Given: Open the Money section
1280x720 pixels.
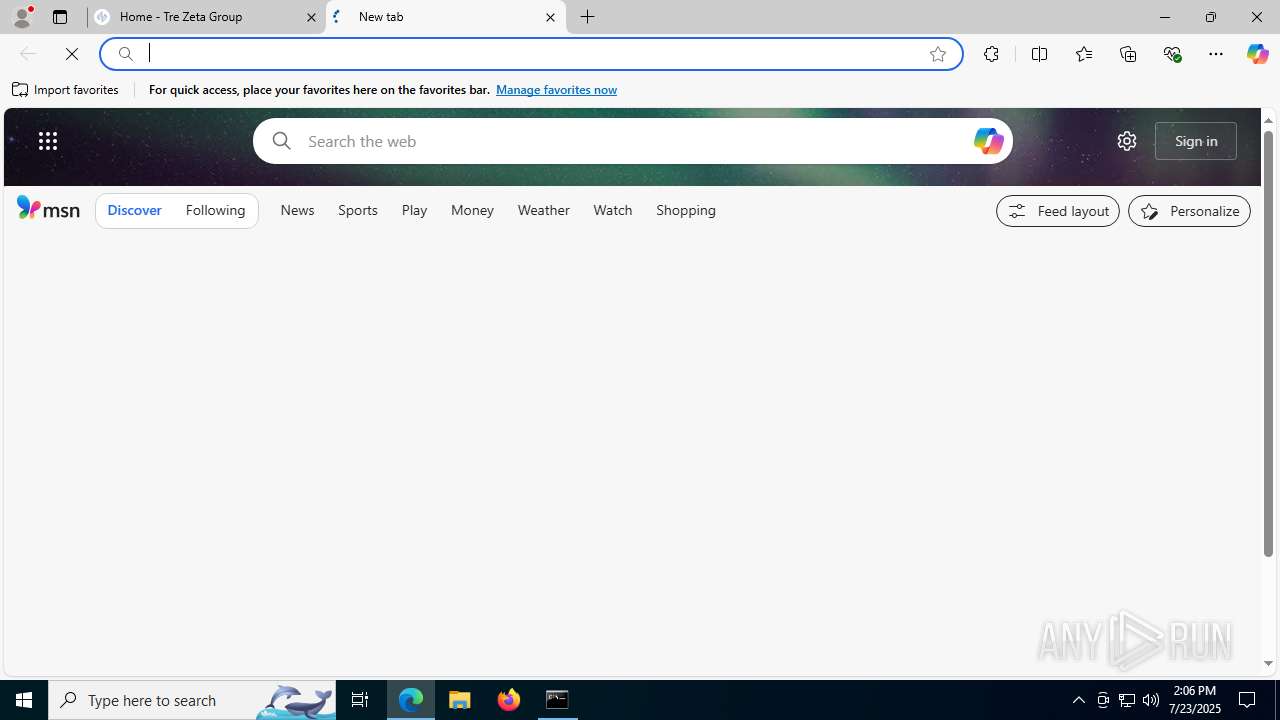Looking at the screenshot, I should [x=472, y=210].
